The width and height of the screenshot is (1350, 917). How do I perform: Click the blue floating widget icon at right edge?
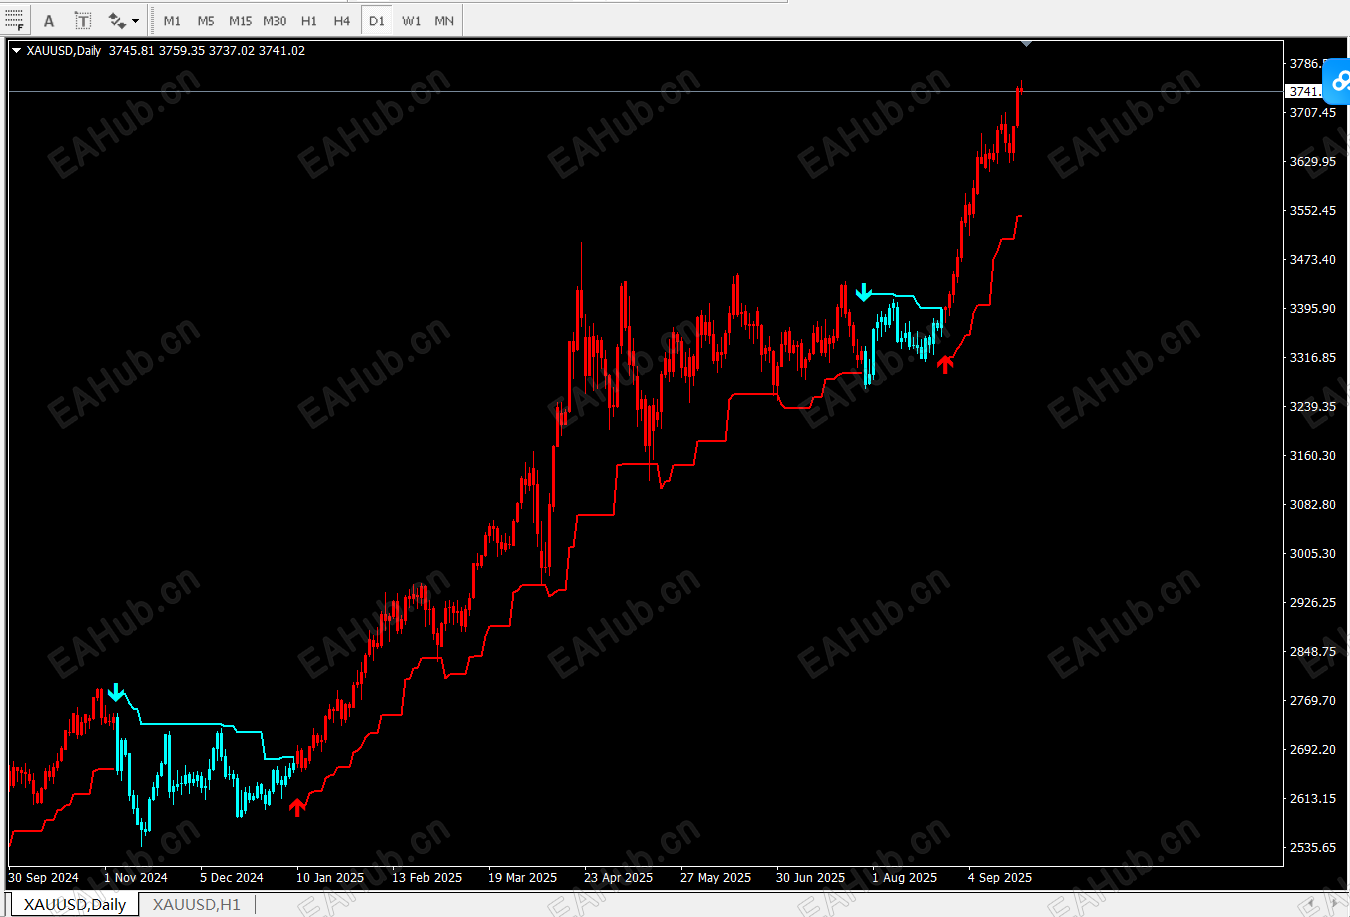(1337, 81)
